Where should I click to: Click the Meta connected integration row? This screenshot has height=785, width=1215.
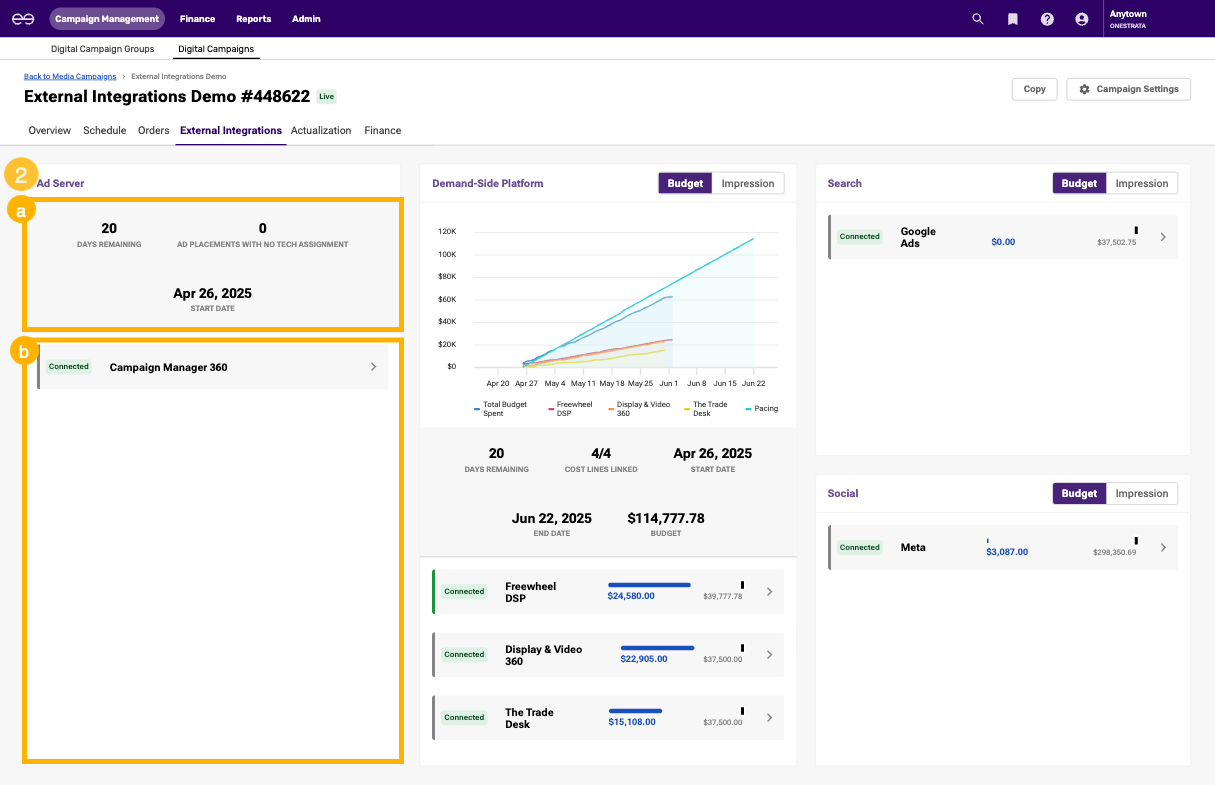coord(1002,548)
